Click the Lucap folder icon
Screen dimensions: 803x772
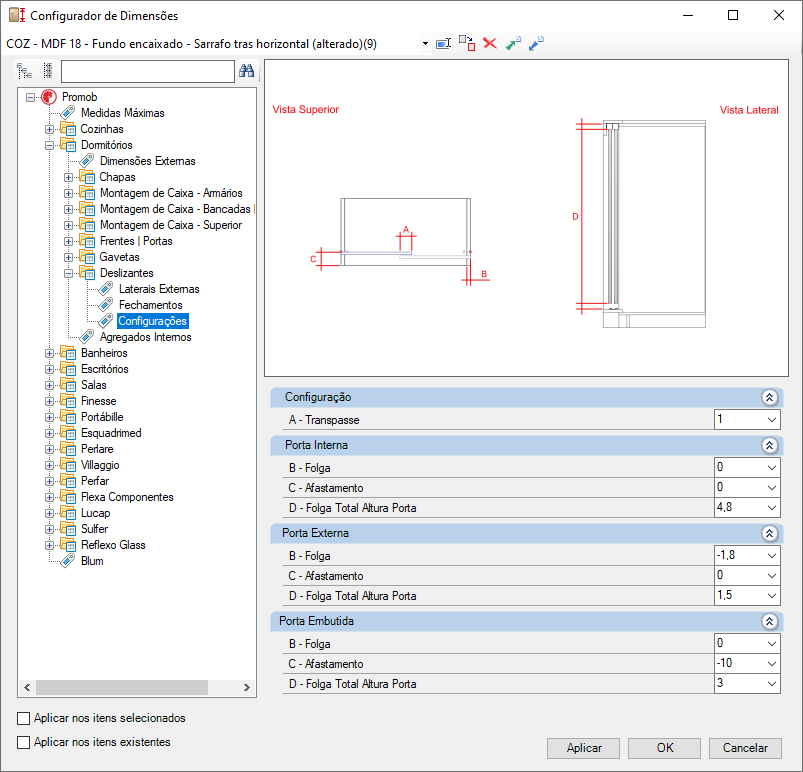coord(68,513)
